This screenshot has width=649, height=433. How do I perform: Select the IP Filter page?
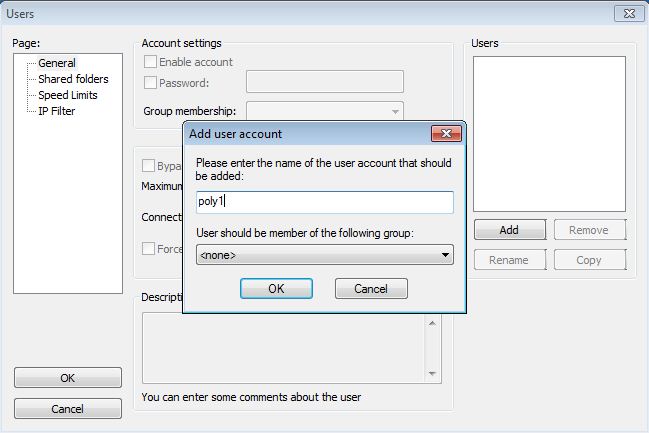56,111
